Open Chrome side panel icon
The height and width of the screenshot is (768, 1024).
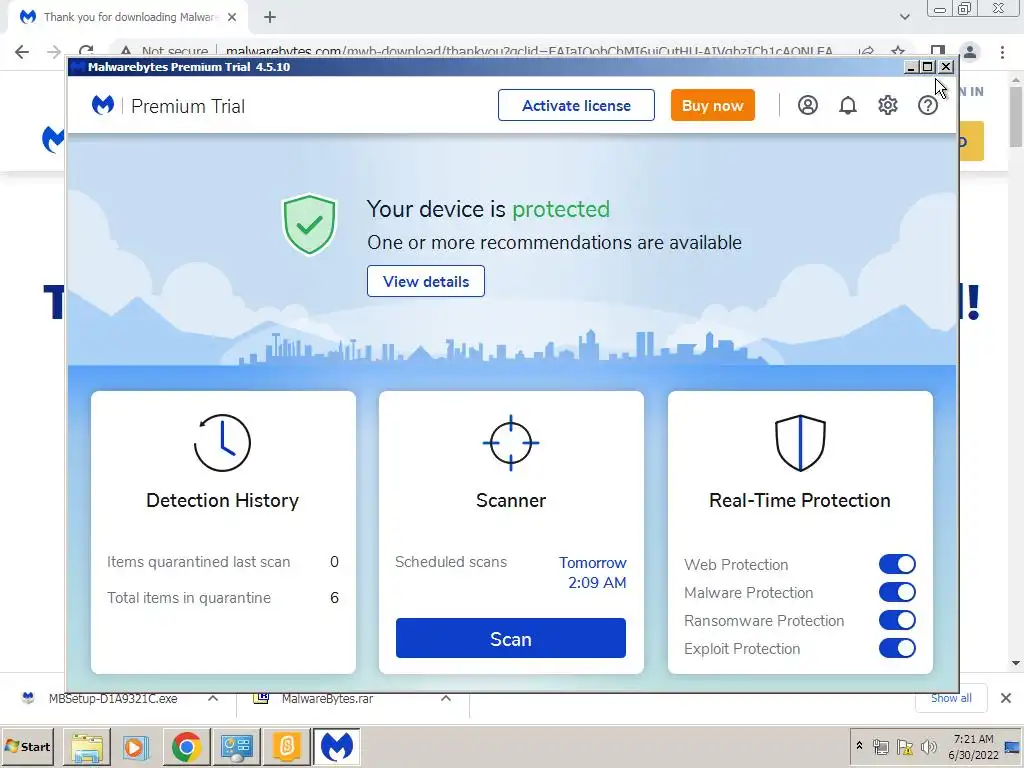(938, 51)
